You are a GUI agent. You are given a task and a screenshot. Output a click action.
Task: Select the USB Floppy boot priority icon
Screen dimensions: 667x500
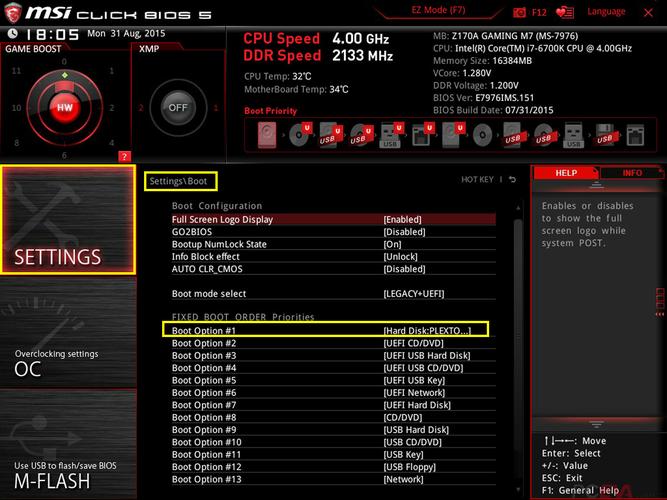[x=605, y=135]
